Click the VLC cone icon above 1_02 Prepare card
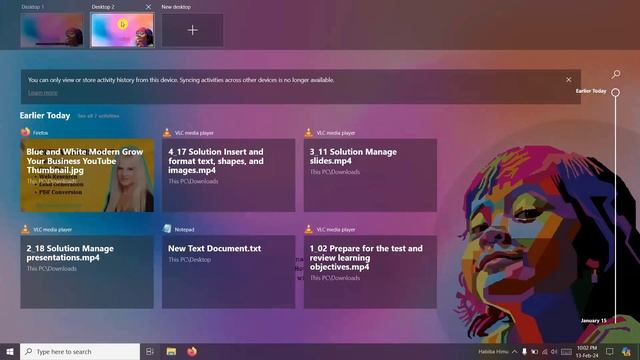 point(309,229)
